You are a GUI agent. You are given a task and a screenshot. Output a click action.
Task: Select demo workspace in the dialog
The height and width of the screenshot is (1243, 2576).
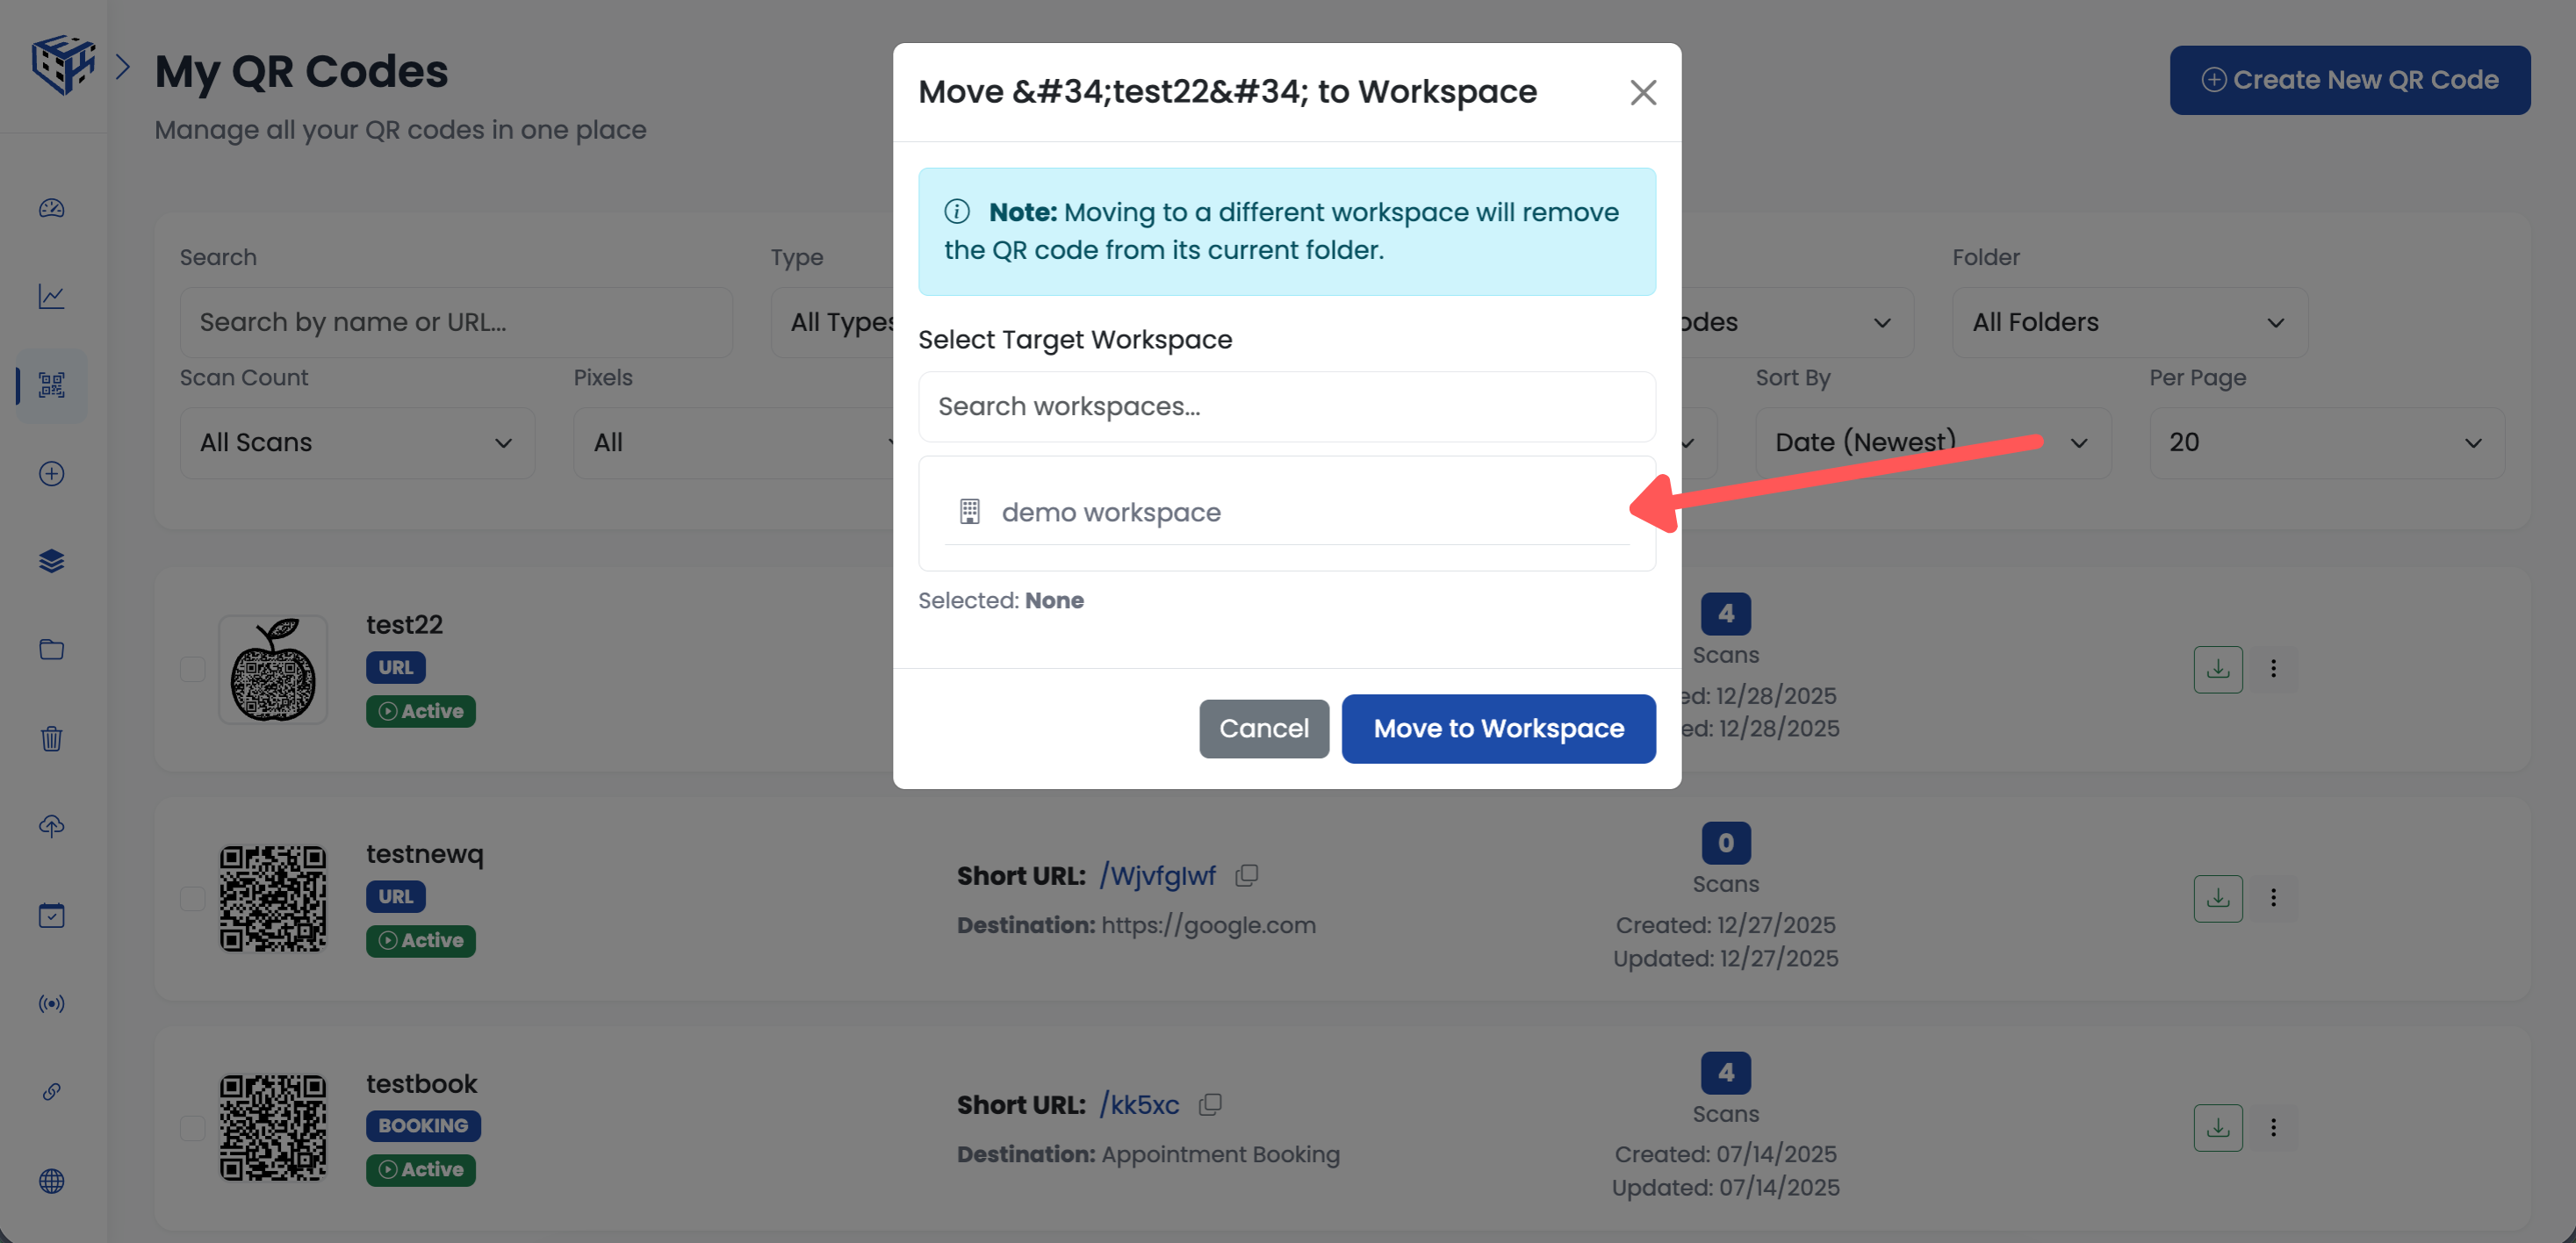point(1111,512)
